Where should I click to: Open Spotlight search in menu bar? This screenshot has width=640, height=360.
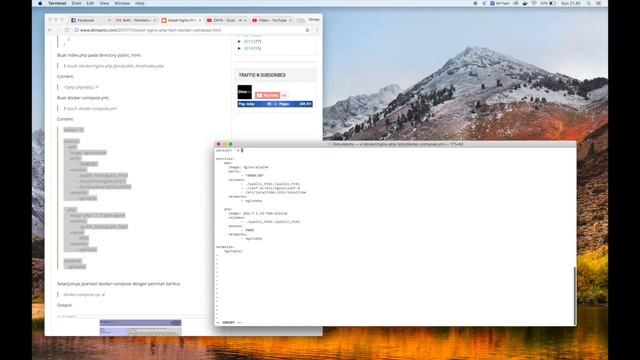[589, 3]
